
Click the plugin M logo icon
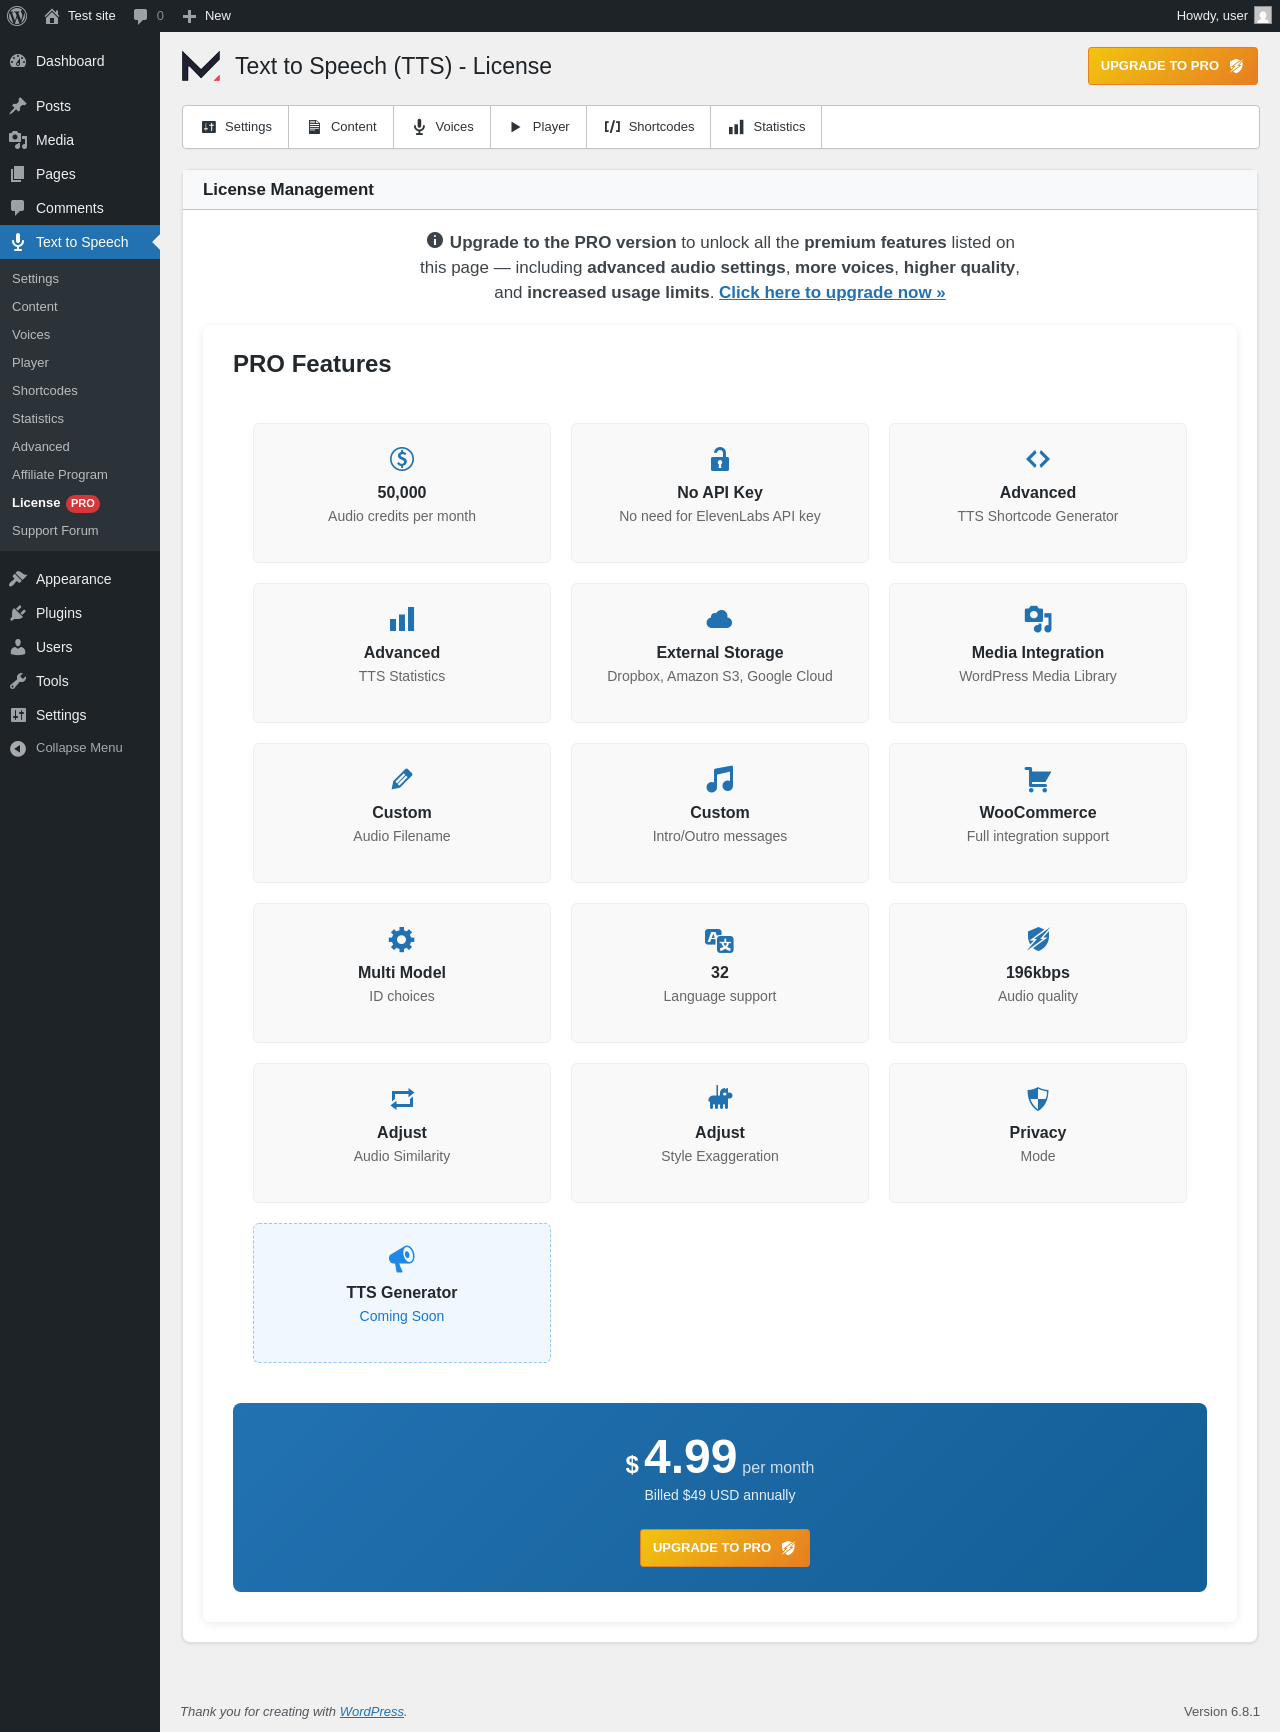(201, 66)
